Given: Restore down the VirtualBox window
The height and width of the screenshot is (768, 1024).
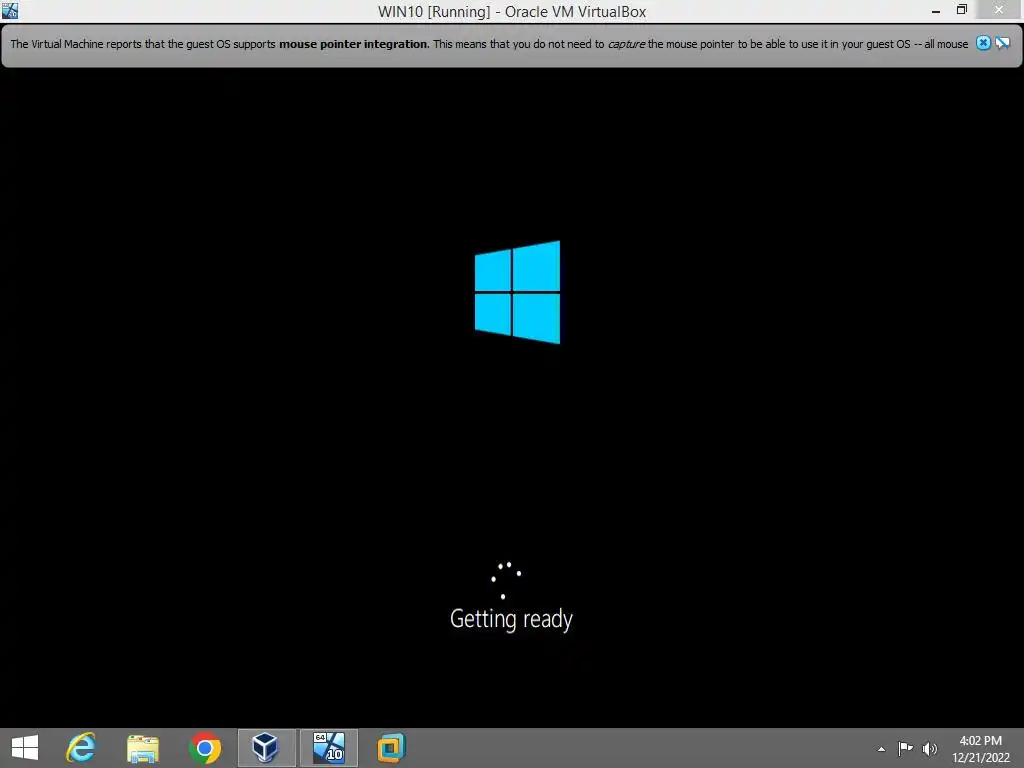Looking at the screenshot, I should tap(961, 10).
